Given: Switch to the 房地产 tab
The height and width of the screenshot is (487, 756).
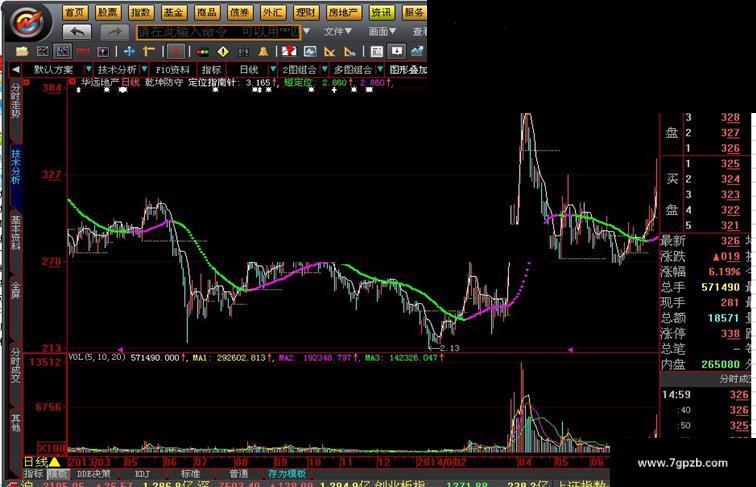Looking at the screenshot, I should click(x=344, y=12).
